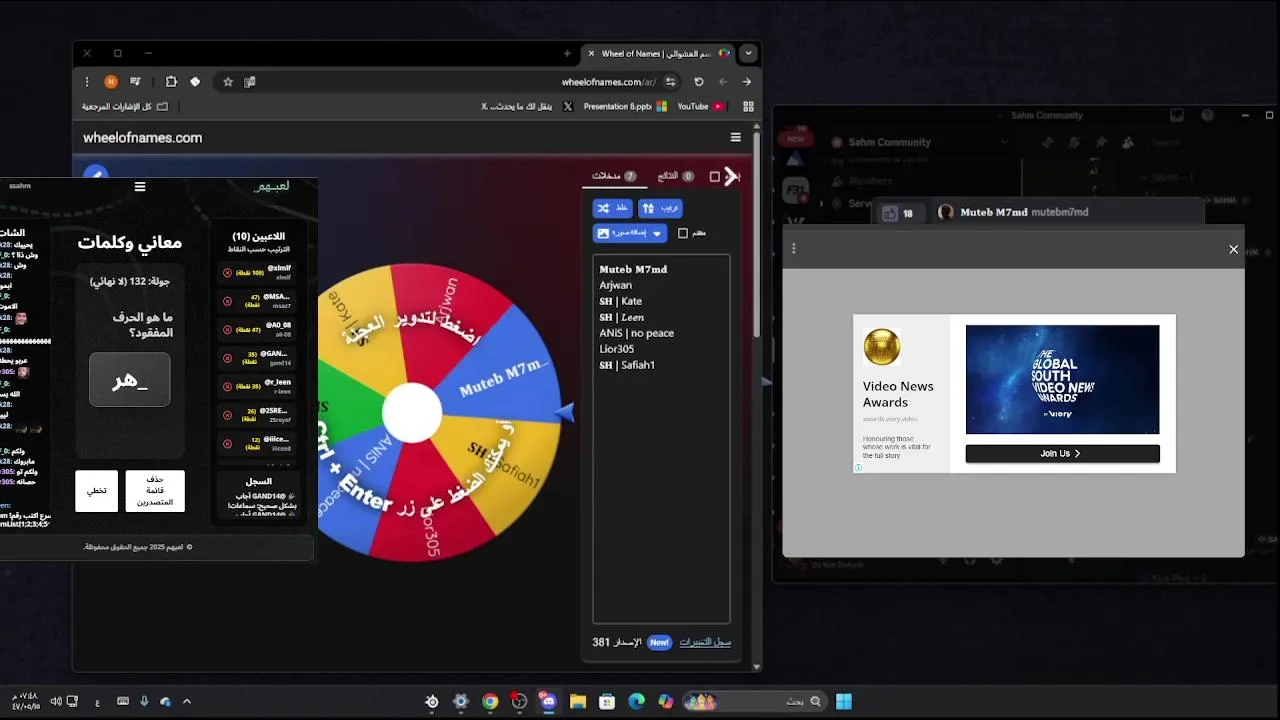Switch to the results tab with count 0
The height and width of the screenshot is (720, 1280).
676,176
